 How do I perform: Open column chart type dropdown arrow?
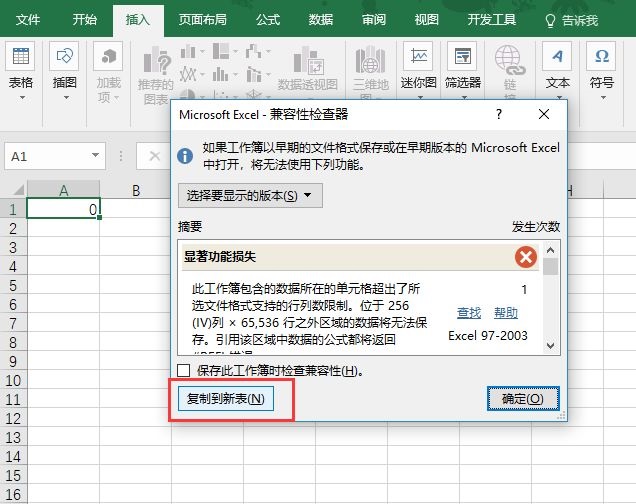(202, 52)
